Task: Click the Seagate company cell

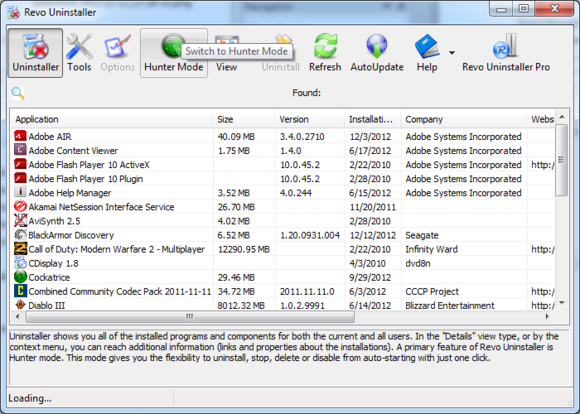Action: coord(422,235)
